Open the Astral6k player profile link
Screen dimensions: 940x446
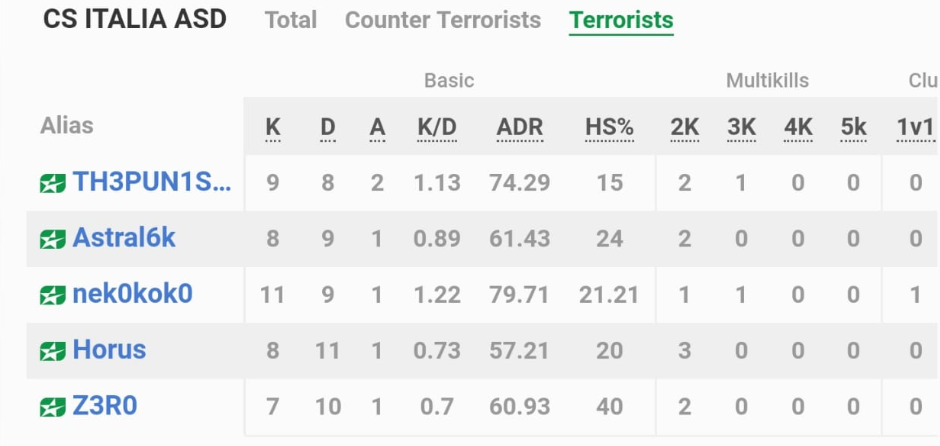click(124, 238)
